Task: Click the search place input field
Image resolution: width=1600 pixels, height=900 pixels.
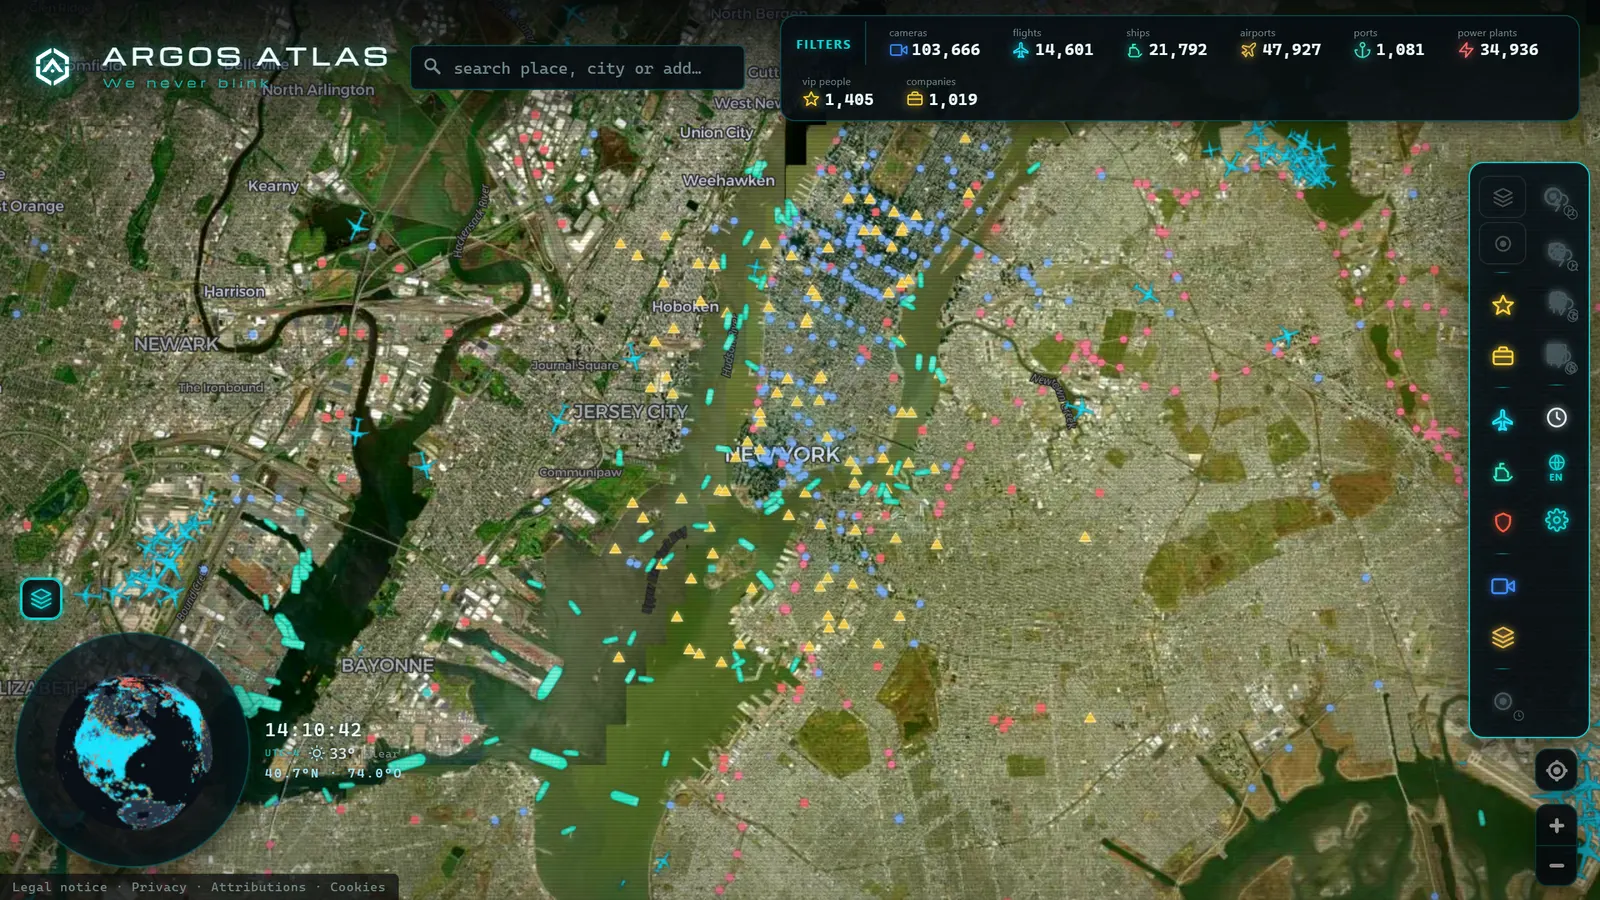Action: (x=577, y=68)
